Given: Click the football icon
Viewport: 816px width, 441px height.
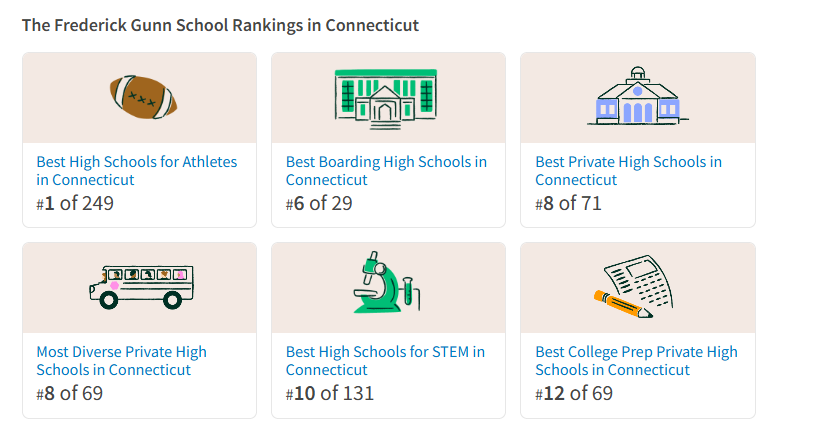Looking at the screenshot, I should coord(143,97).
